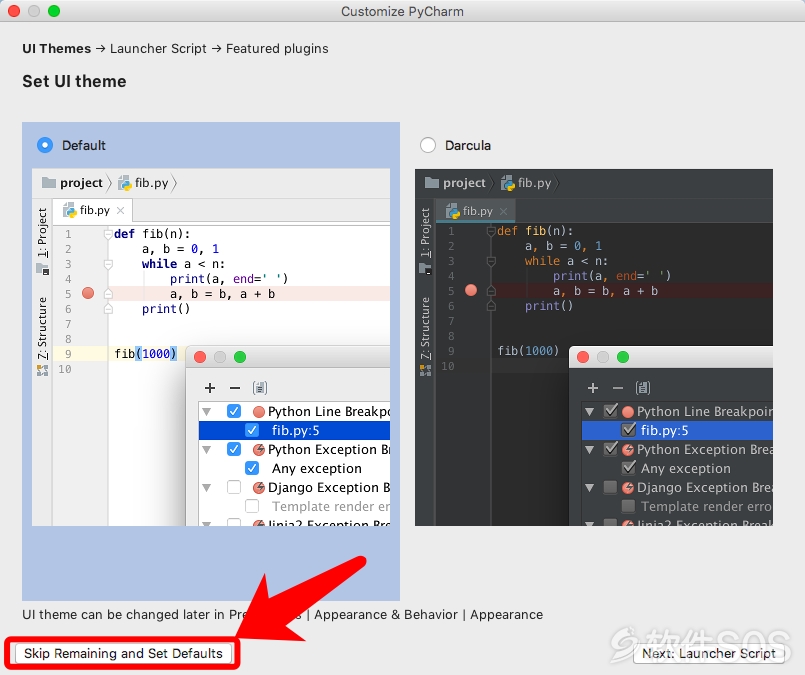This screenshot has height=675, width=805.
Task: Select the Darcula theme radio button
Action: tap(428, 145)
